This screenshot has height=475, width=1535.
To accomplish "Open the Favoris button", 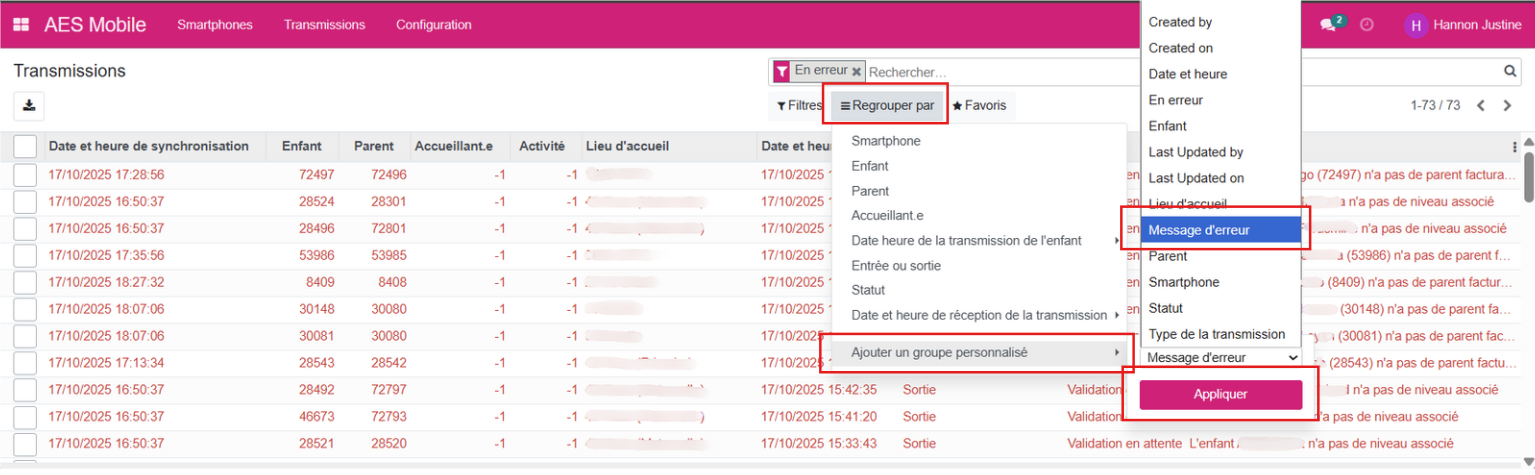I will pos(979,105).
